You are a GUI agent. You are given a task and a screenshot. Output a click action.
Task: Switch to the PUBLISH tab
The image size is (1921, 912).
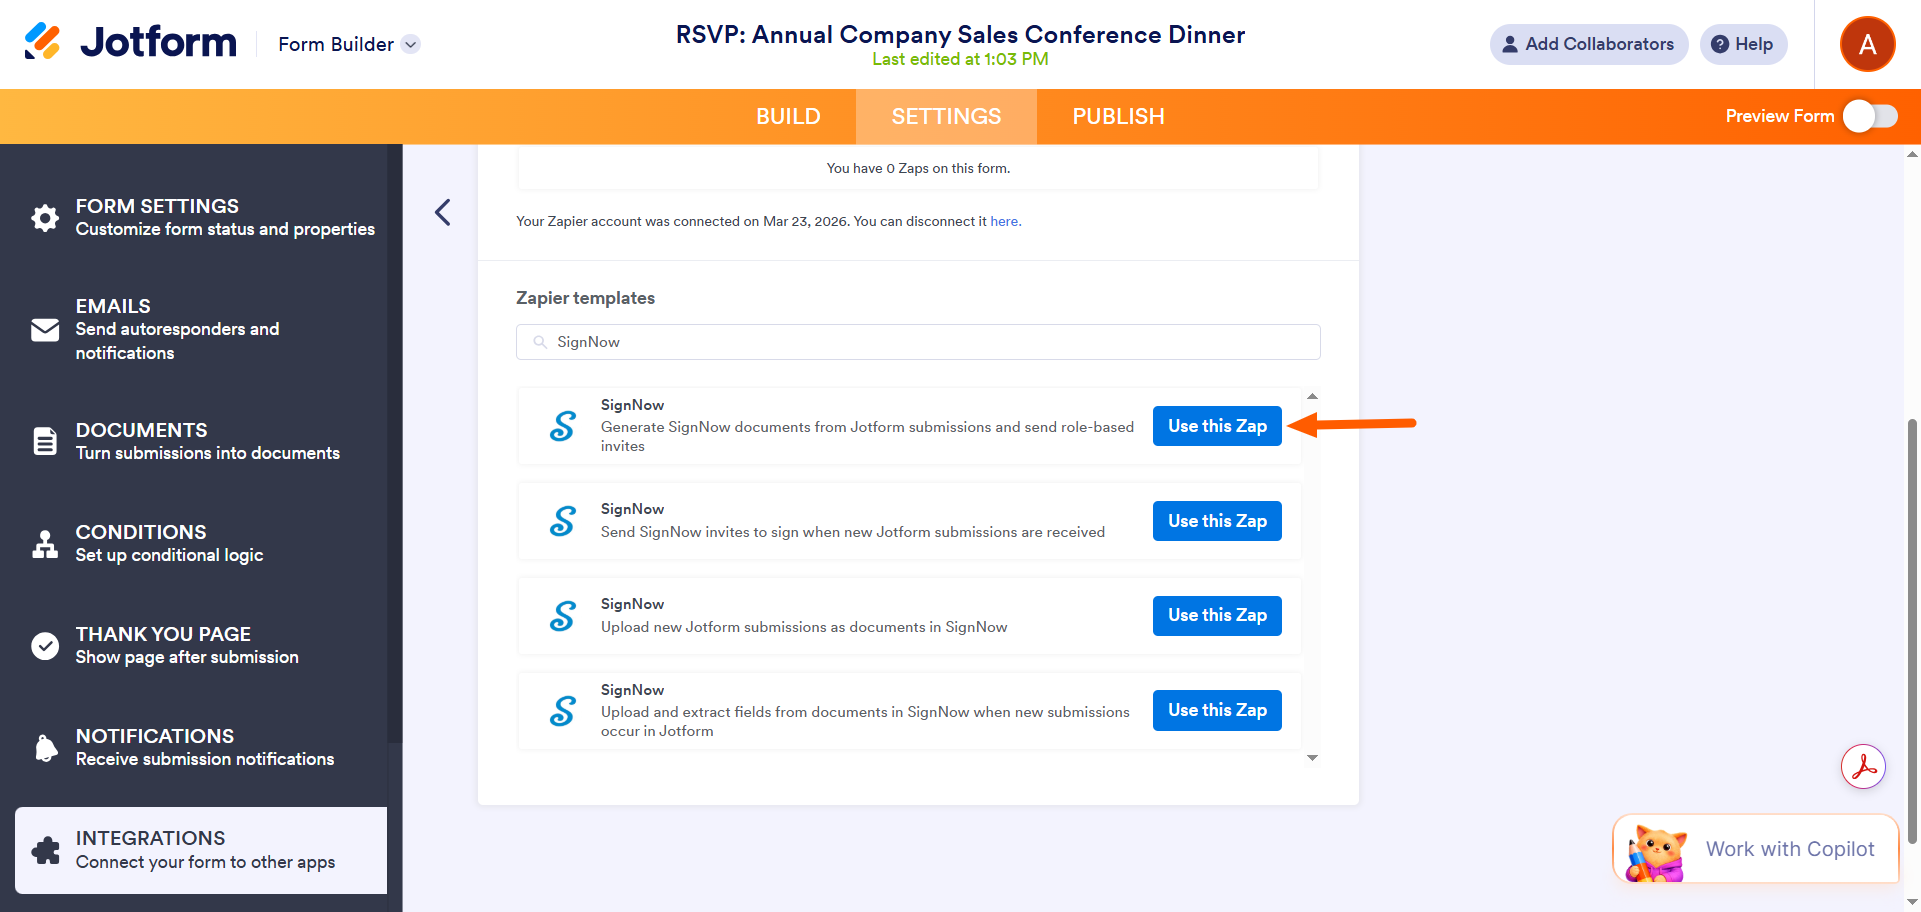[x=1118, y=117]
